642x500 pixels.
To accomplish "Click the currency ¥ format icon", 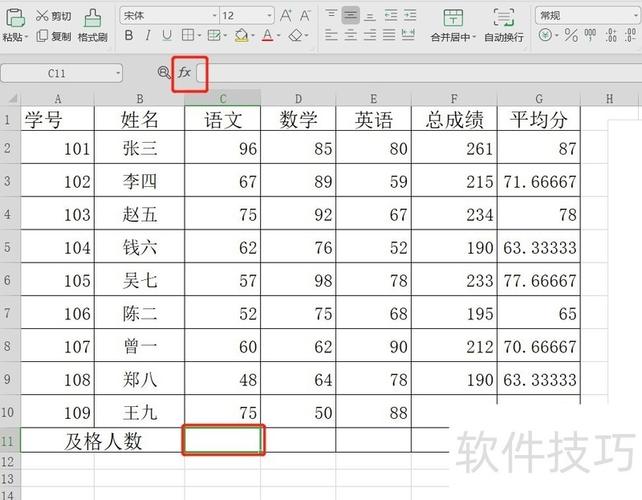I will click(545, 35).
